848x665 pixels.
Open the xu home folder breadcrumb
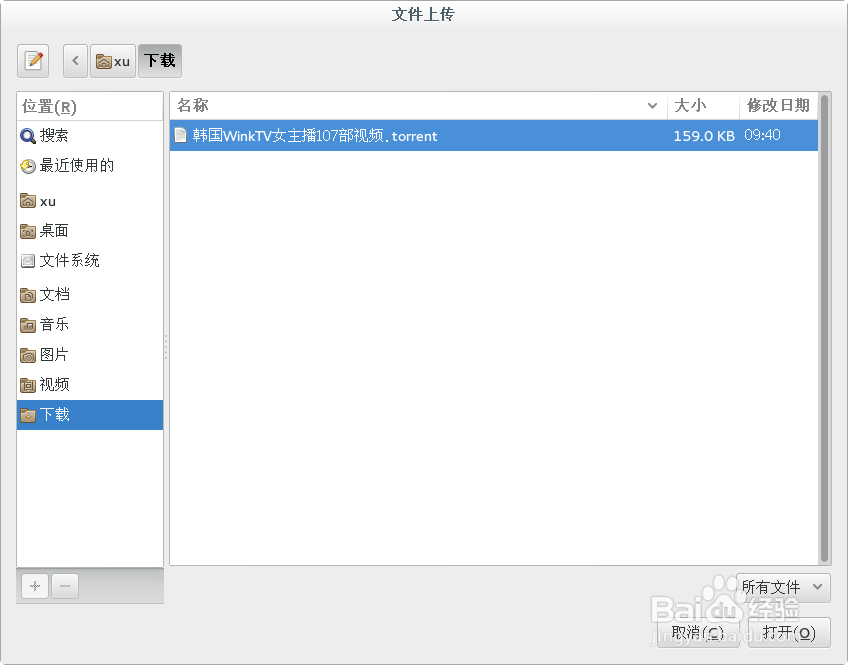pyautogui.click(x=112, y=61)
